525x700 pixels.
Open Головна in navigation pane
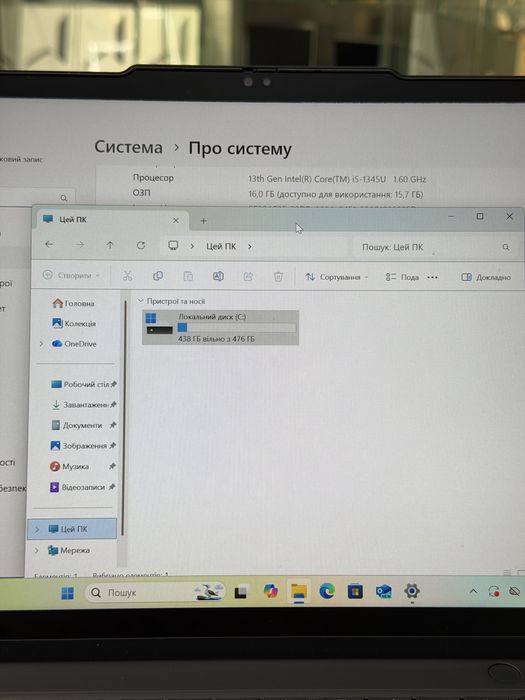pyautogui.click(x=74, y=303)
